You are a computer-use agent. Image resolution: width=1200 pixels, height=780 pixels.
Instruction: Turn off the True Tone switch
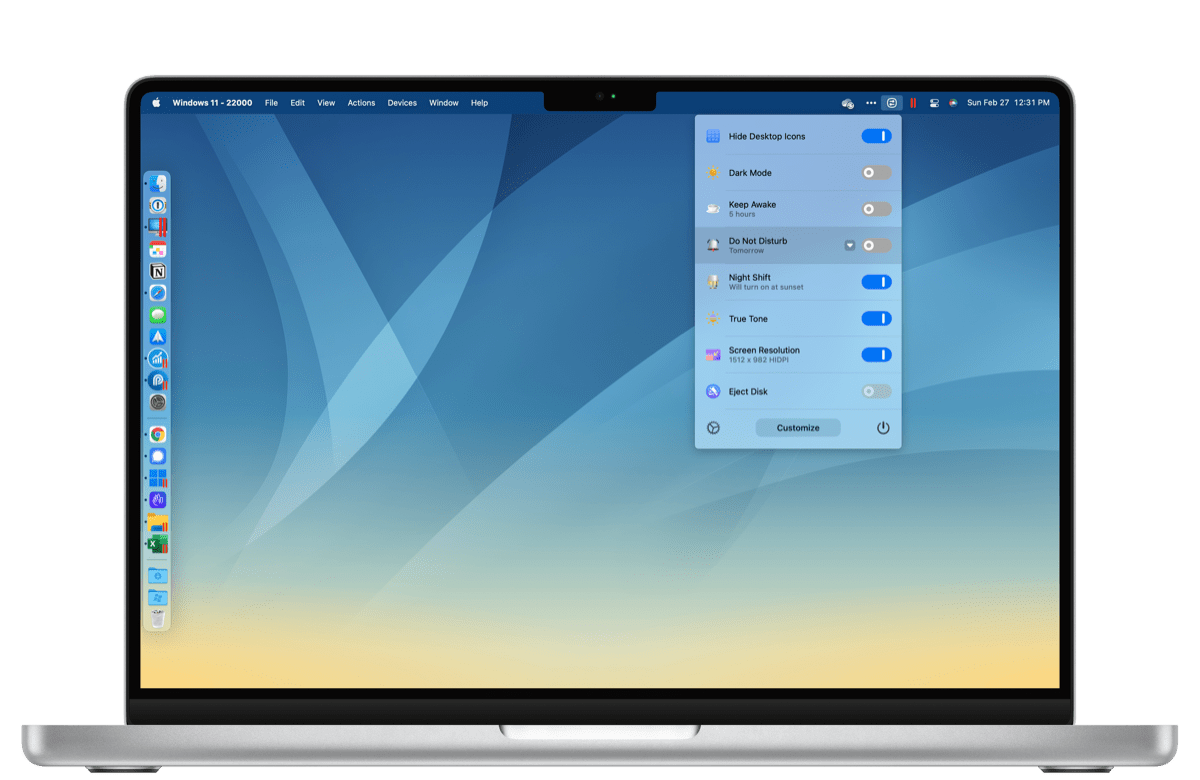point(877,318)
